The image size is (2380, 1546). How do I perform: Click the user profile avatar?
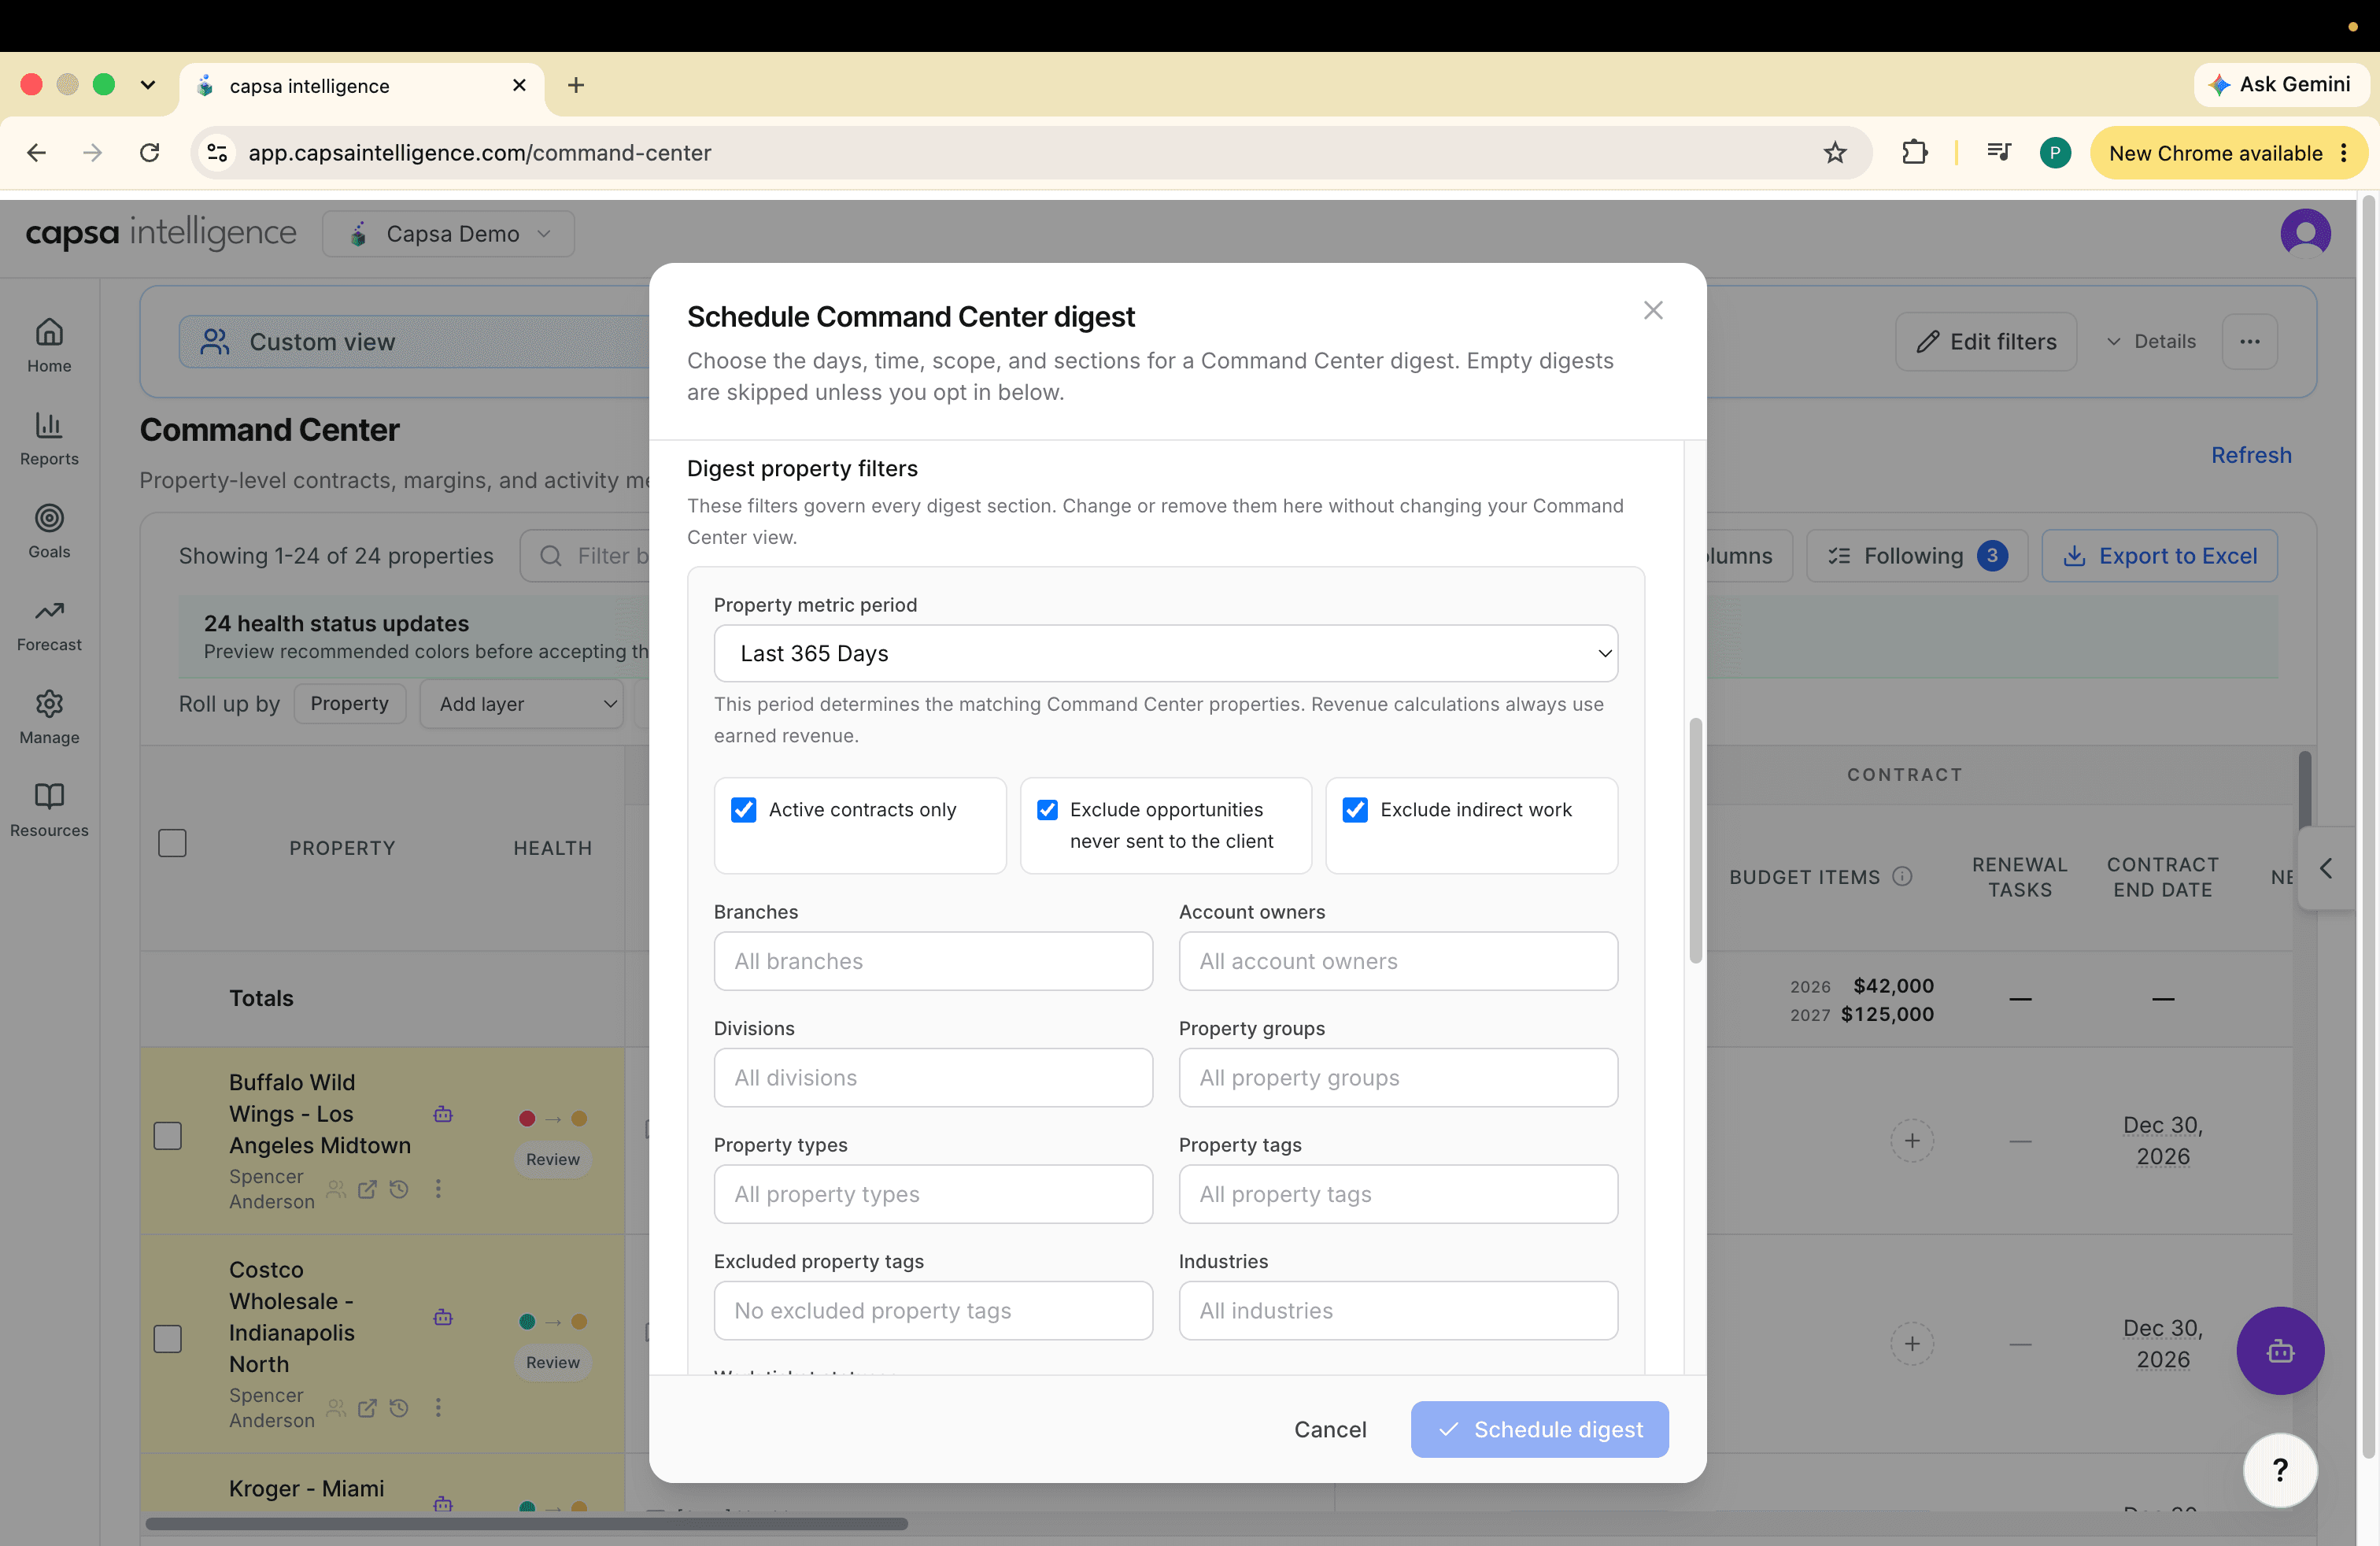[x=2305, y=233]
